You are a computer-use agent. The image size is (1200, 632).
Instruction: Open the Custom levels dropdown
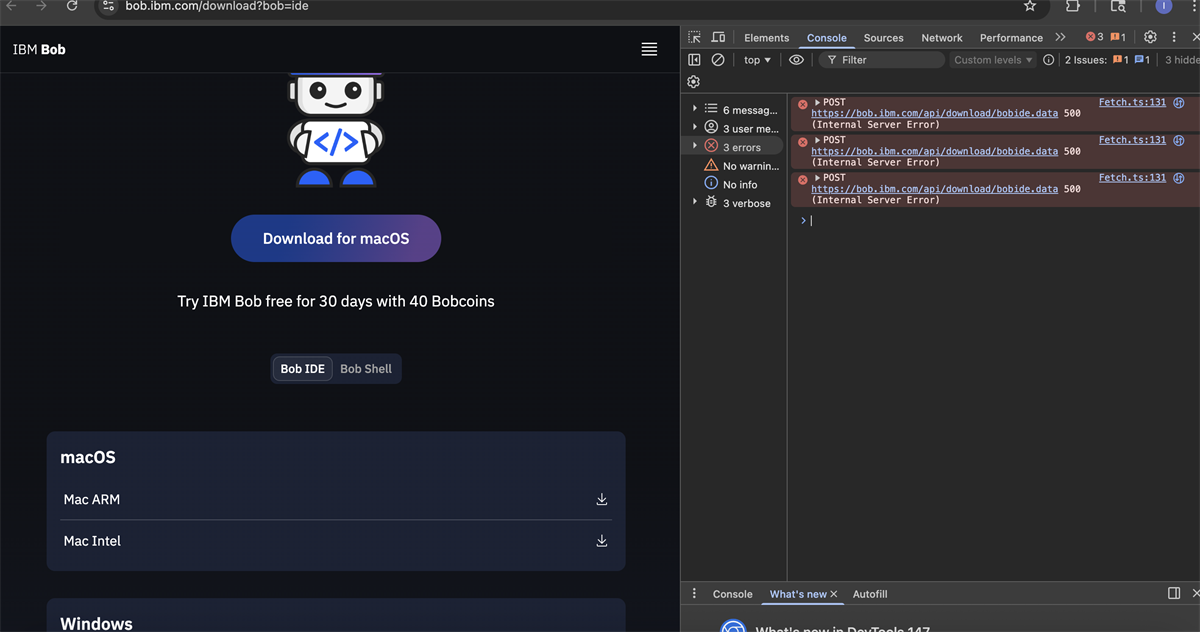(x=993, y=60)
